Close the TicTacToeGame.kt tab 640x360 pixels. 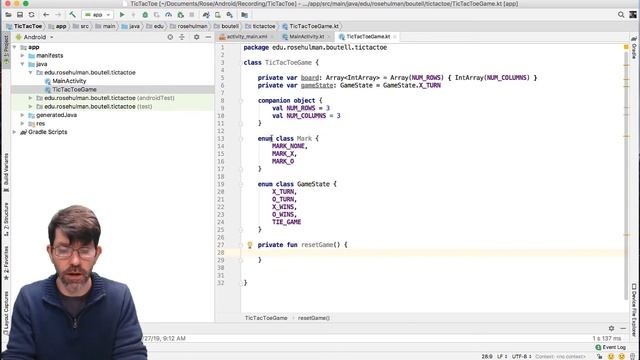(395, 37)
